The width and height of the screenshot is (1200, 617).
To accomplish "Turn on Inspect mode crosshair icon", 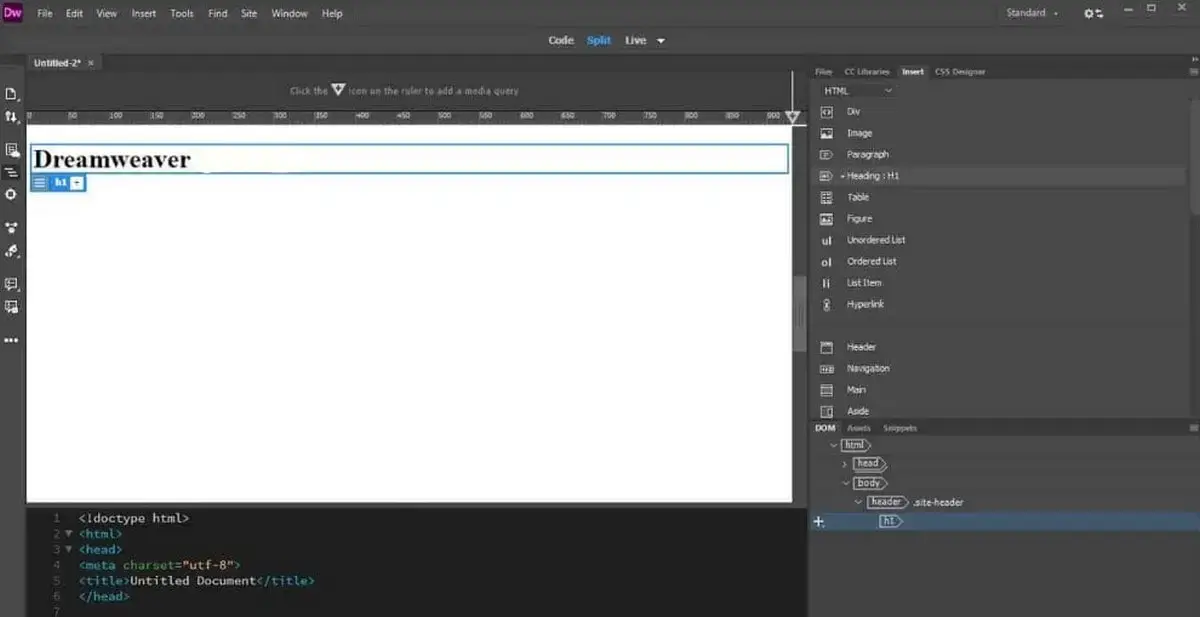I will (12, 194).
